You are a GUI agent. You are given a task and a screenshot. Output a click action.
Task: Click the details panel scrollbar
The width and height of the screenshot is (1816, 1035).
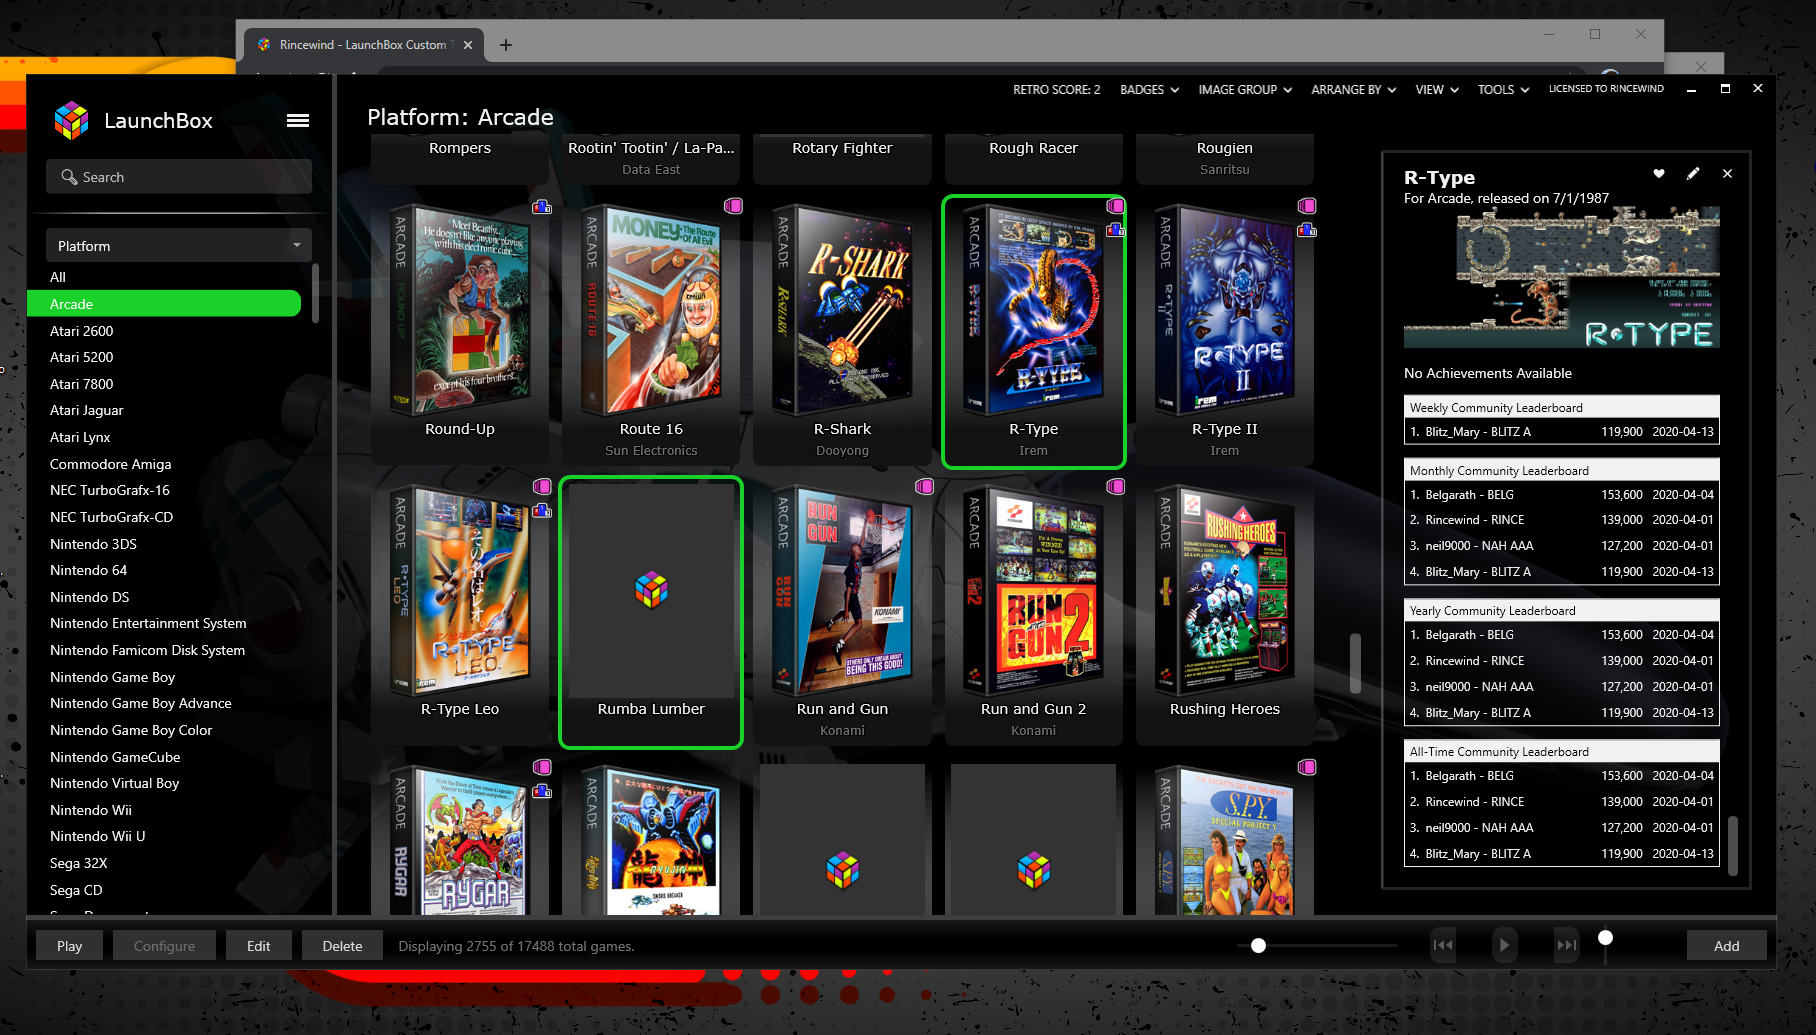[1733, 845]
